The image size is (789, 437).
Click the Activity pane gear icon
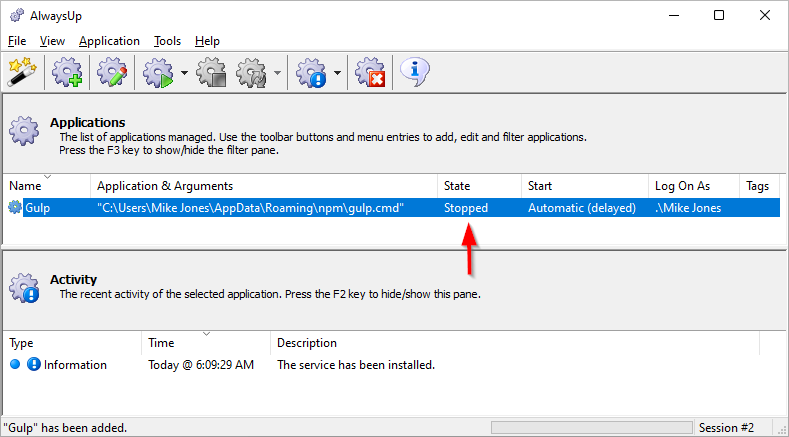pyautogui.click(x=24, y=288)
